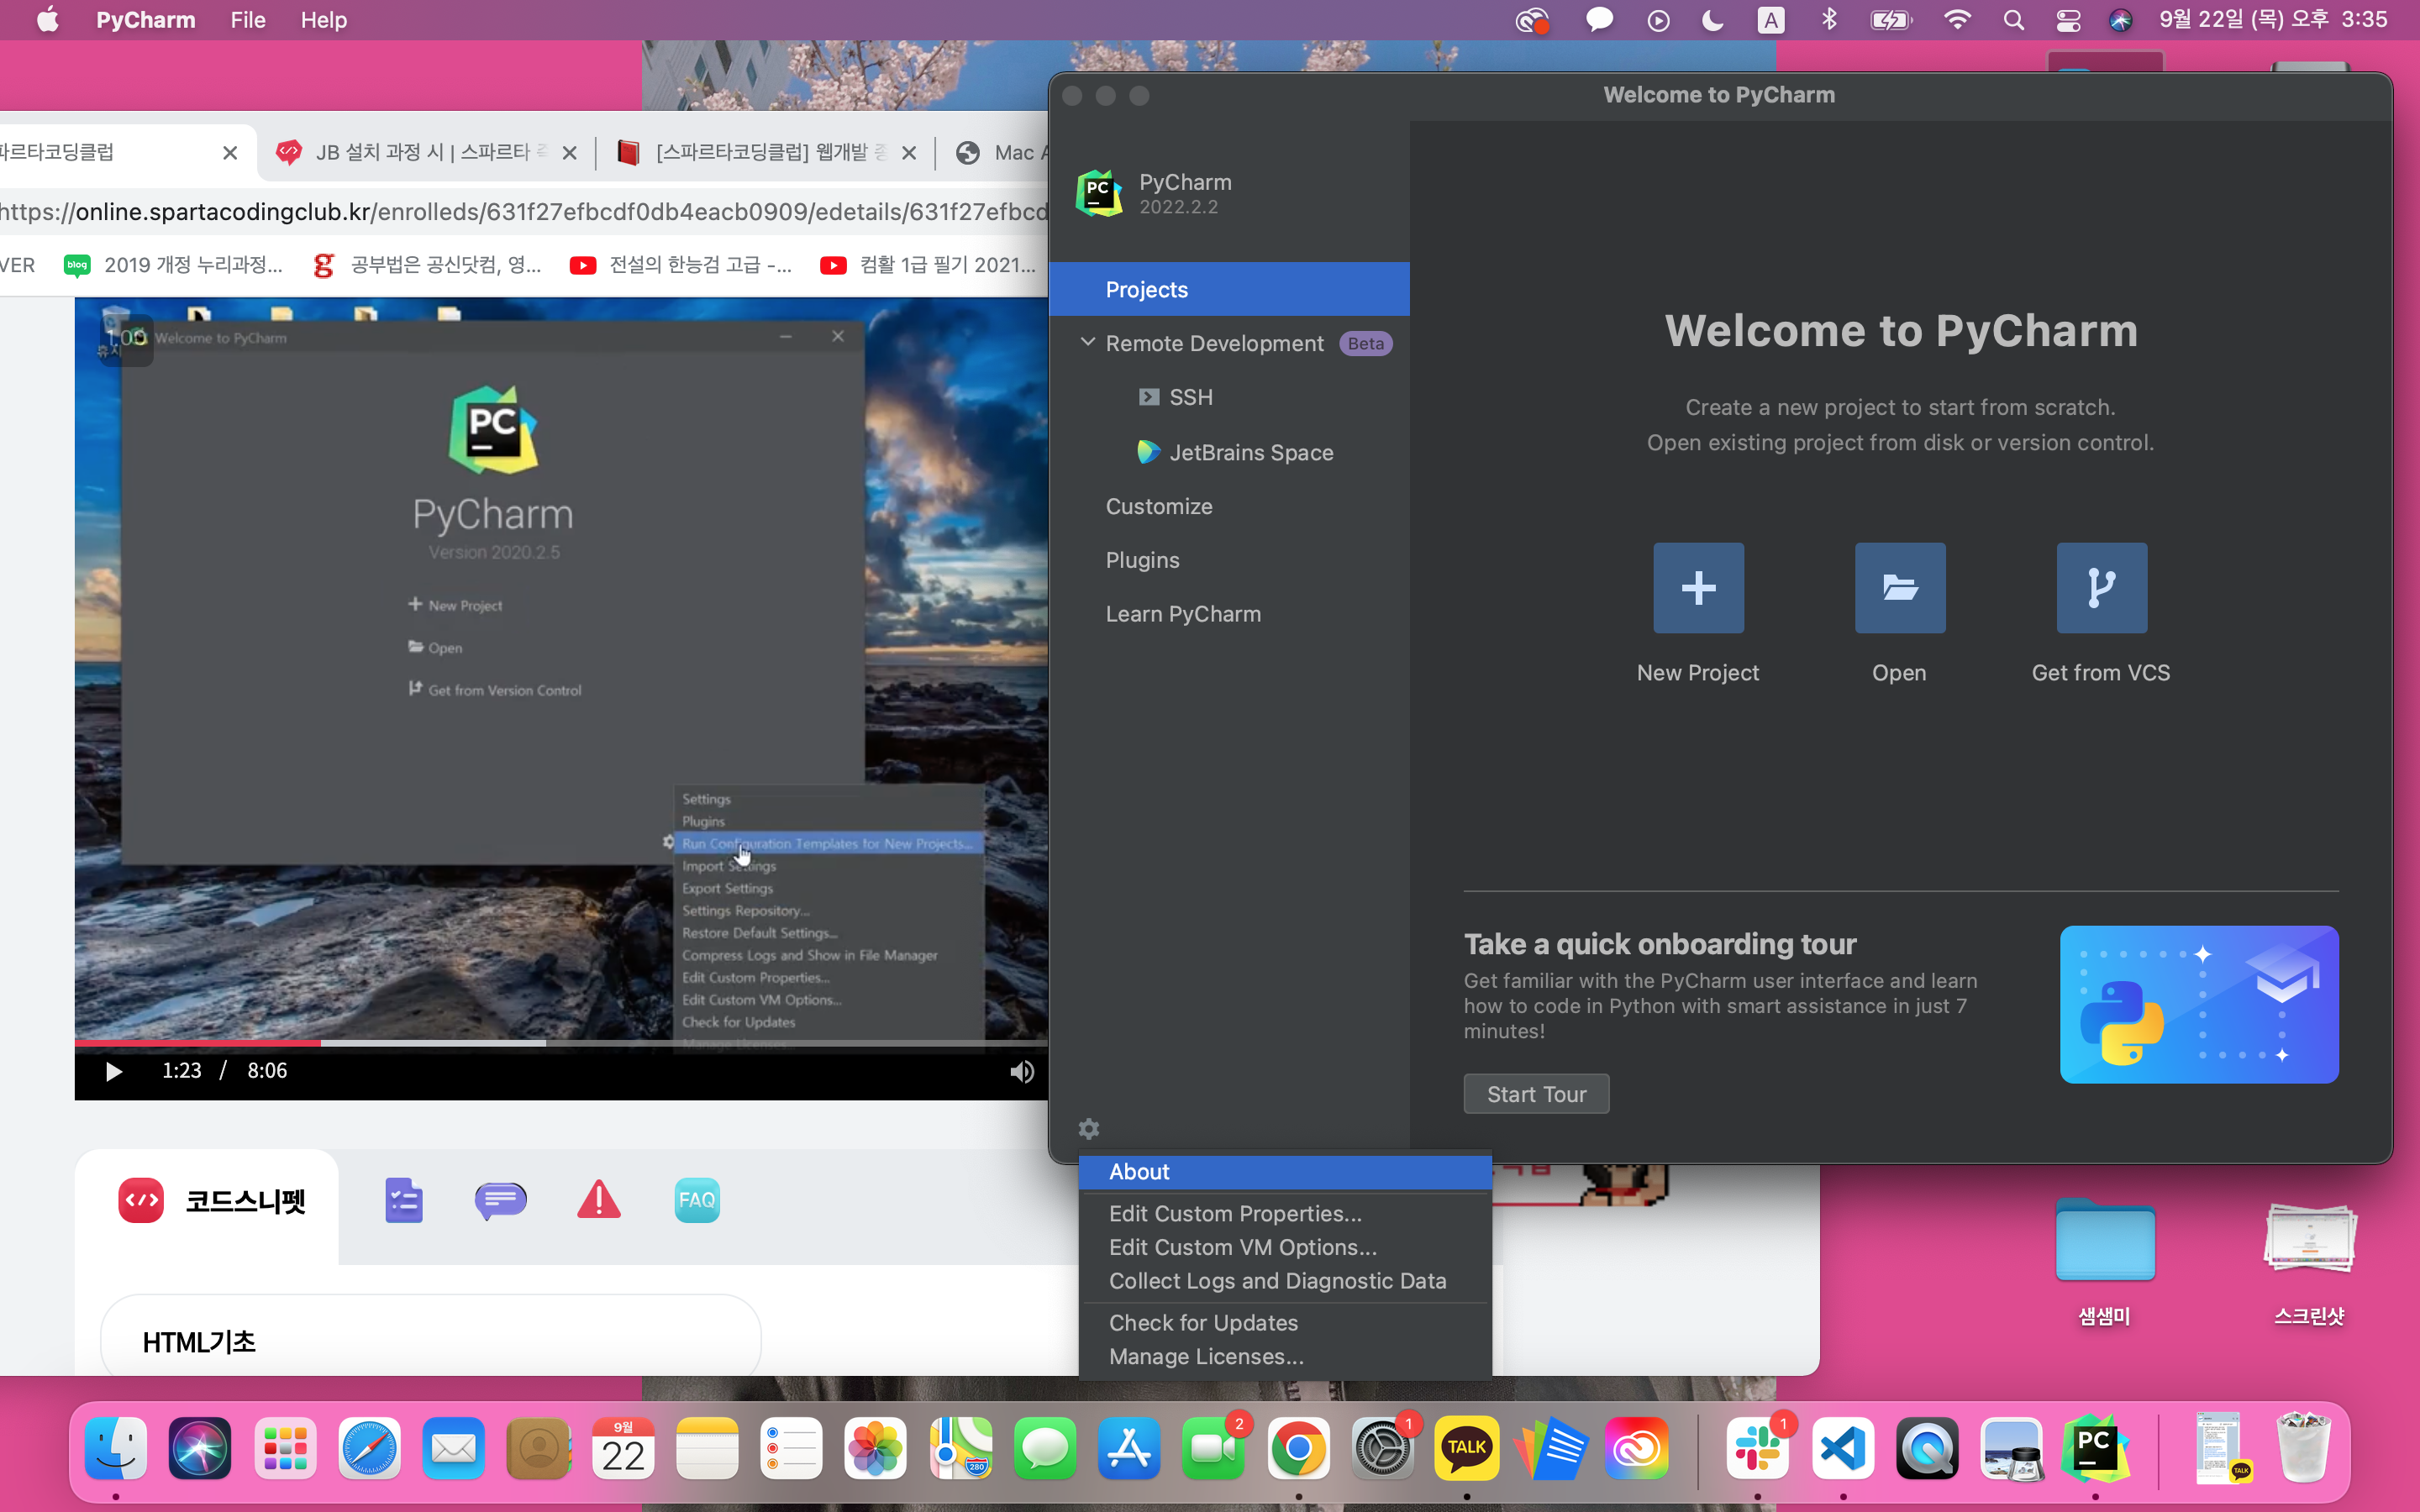Choose Collect Logs and Diagnostic Data
This screenshot has width=2420, height=1512.
coord(1286,1282)
